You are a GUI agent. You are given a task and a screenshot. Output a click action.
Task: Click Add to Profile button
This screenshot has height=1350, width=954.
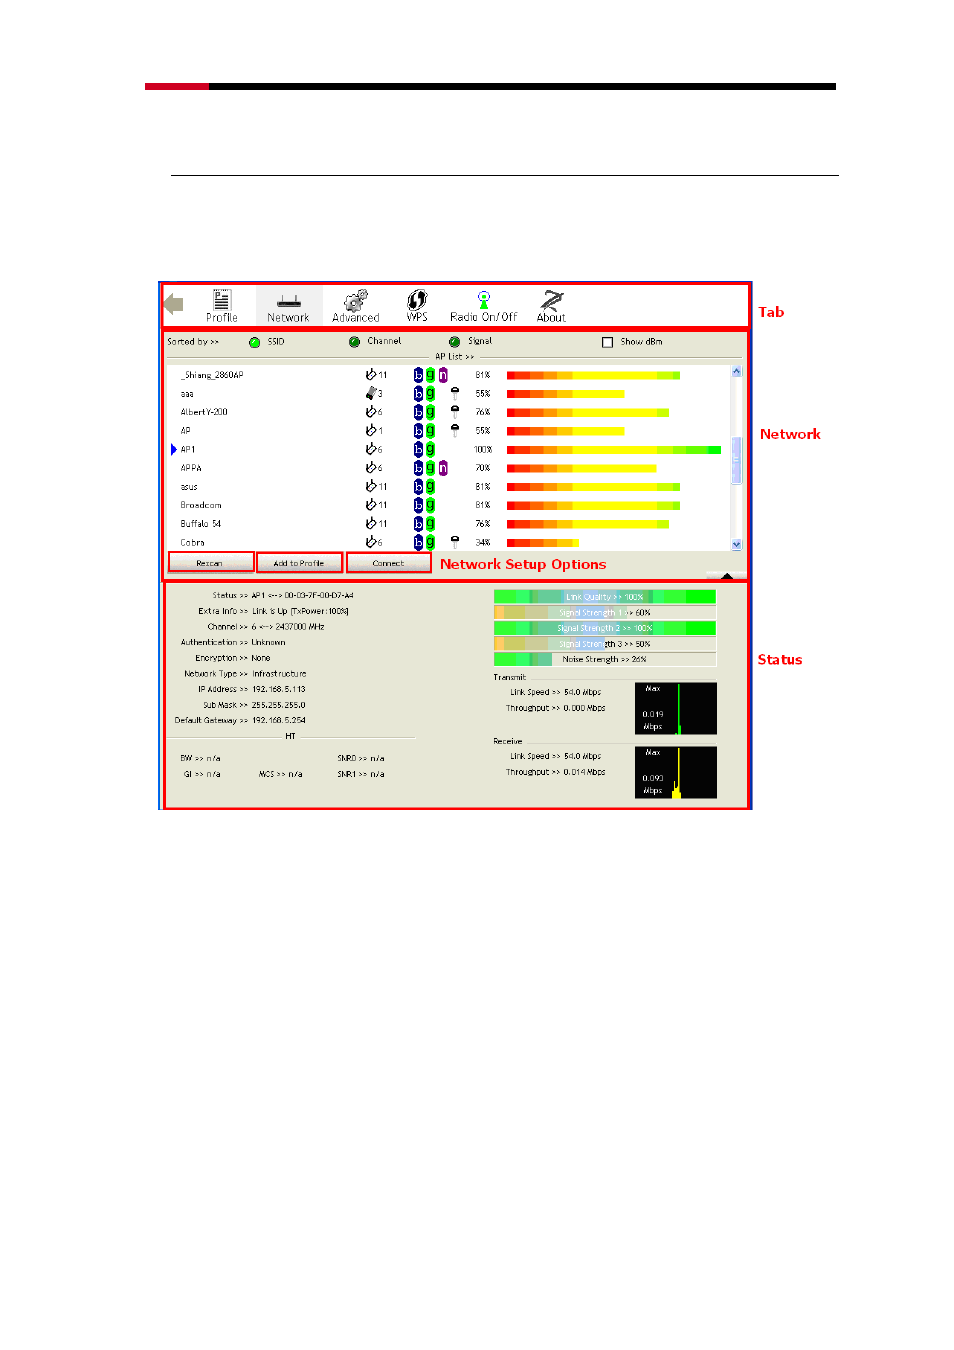pos(299,563)
